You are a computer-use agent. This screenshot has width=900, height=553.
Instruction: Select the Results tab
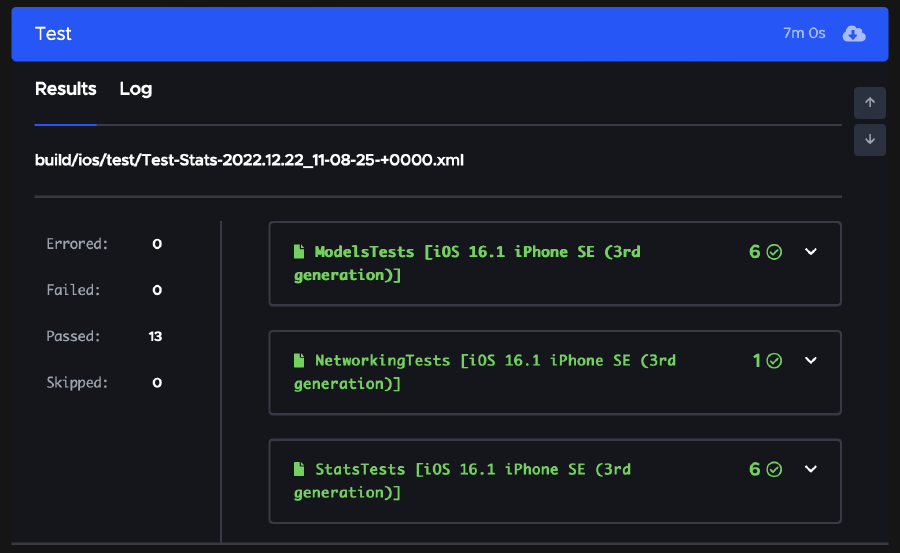click(66, 89)
